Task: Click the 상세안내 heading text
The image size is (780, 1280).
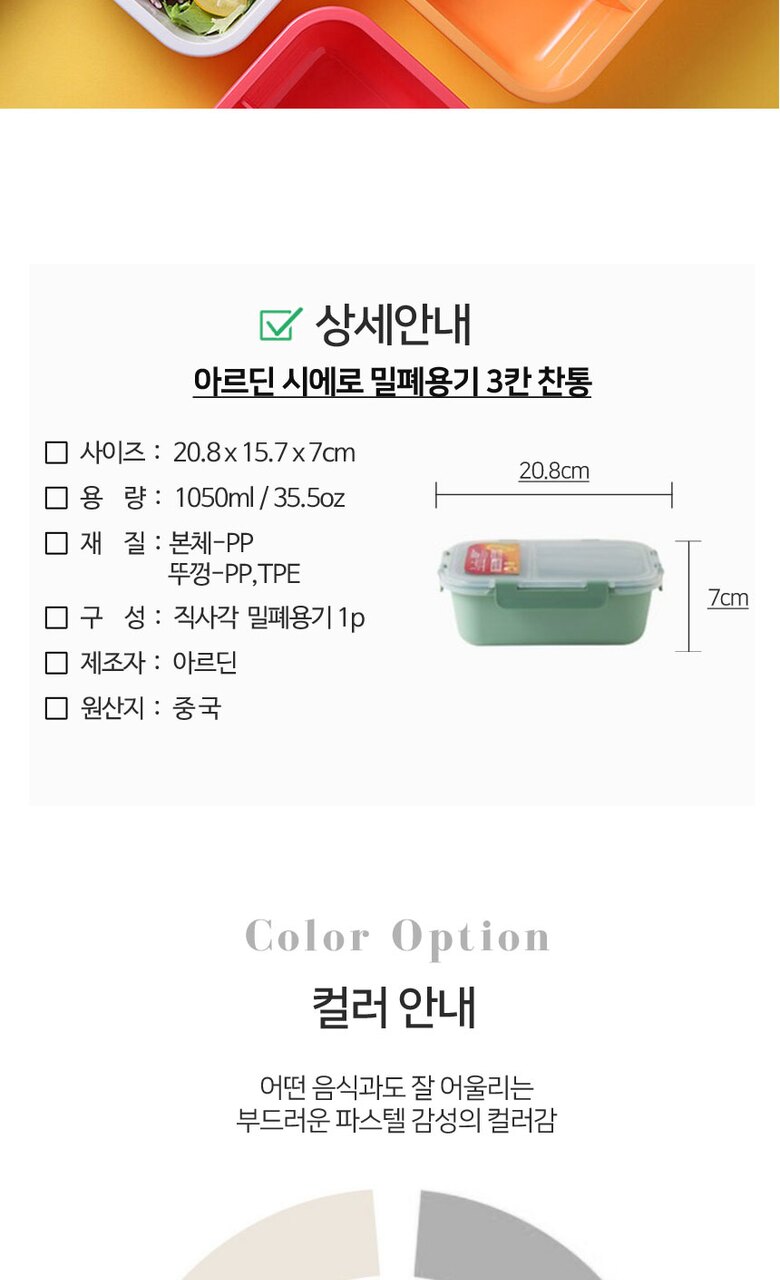Action: tap(393, 324)
